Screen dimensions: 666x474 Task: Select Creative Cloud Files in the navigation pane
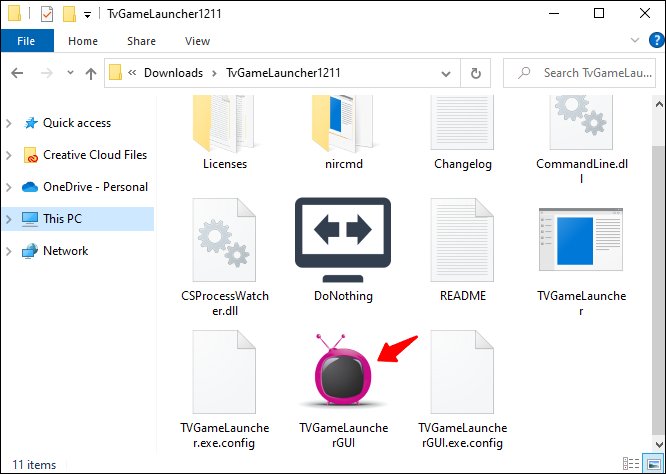coord(95,155)
